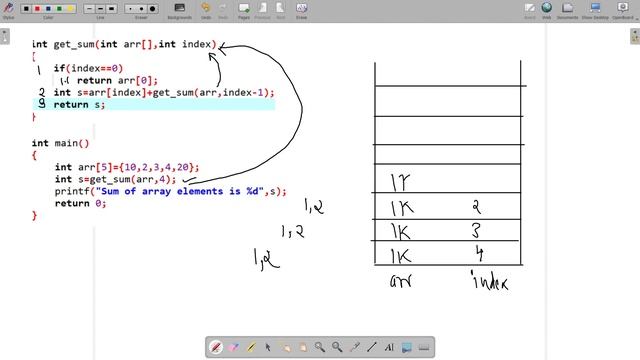Click the 'int s=get_sum(arr,4);' line

tap(116, 179)
